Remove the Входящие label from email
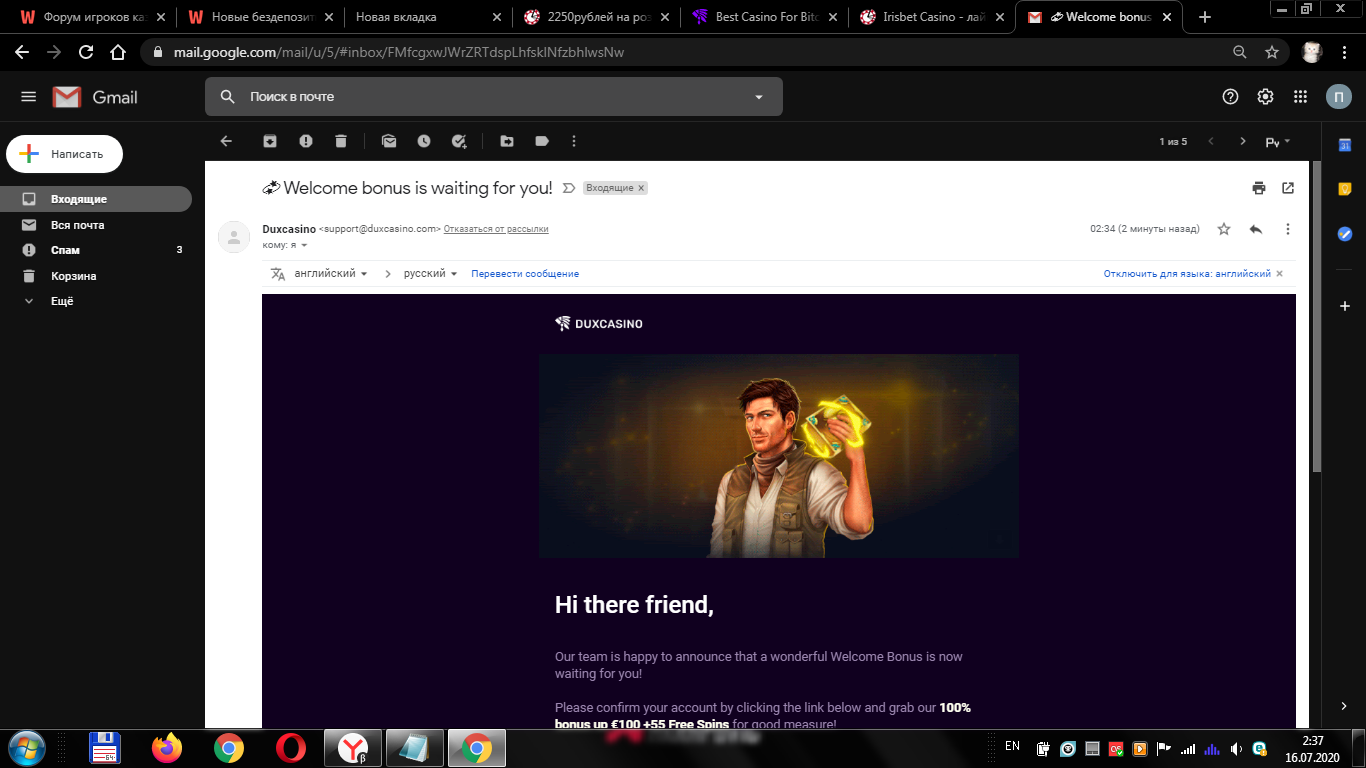This screenshot has width=1366, height=768. 642,188
